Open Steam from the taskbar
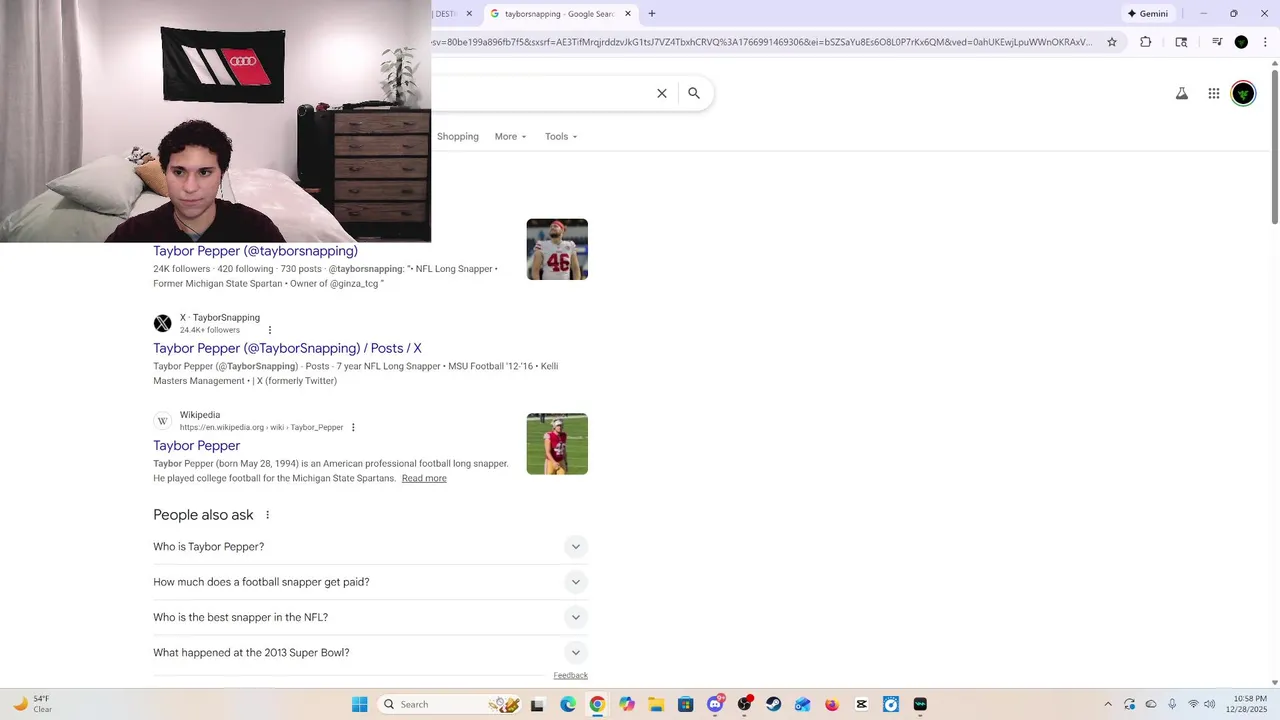This screenshot has height=720, width=1280. pos(773,704)
